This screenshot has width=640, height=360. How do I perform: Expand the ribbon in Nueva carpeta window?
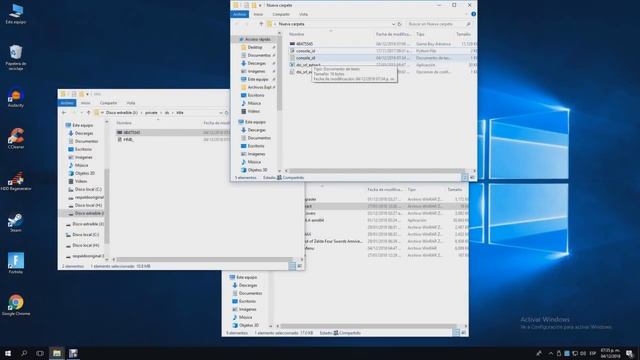coord(467,14)
